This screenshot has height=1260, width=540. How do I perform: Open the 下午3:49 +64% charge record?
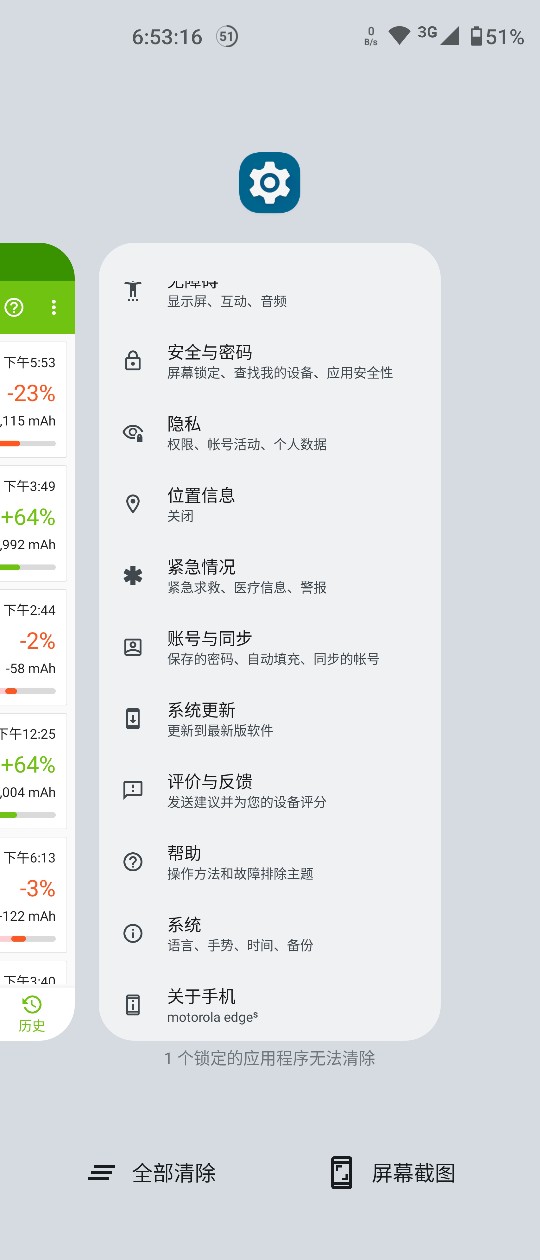click(32, 524)
